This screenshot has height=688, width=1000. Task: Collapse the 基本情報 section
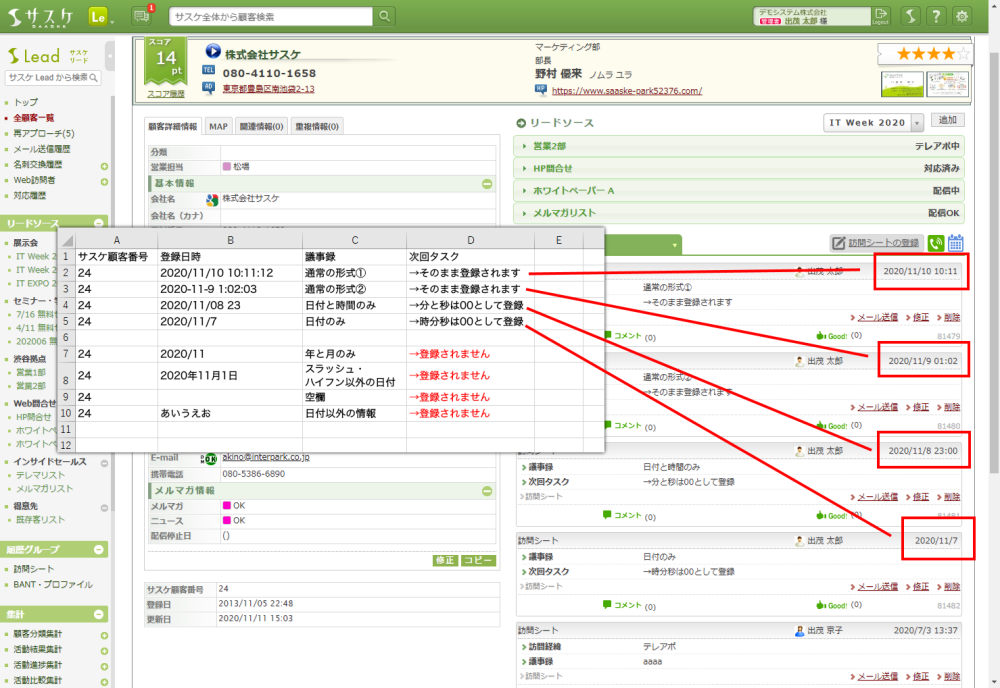(487, 184)
